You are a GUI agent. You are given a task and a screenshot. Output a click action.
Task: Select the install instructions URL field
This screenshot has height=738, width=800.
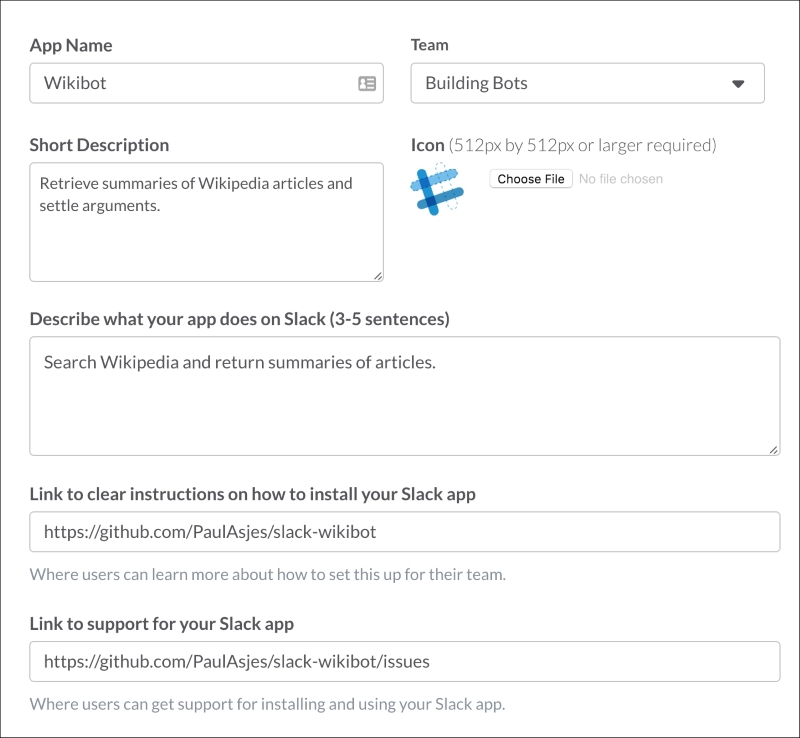pos(405,532)
